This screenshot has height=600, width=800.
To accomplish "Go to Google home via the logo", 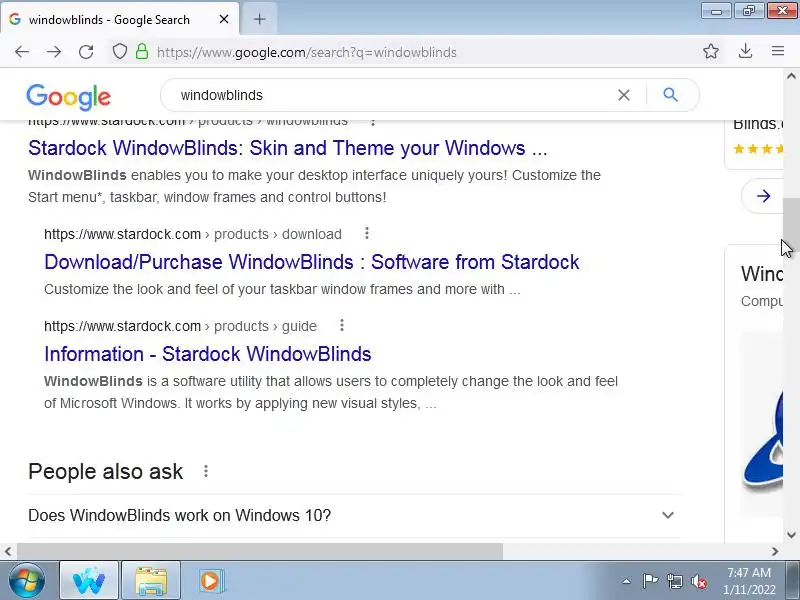I will (68, 96).
